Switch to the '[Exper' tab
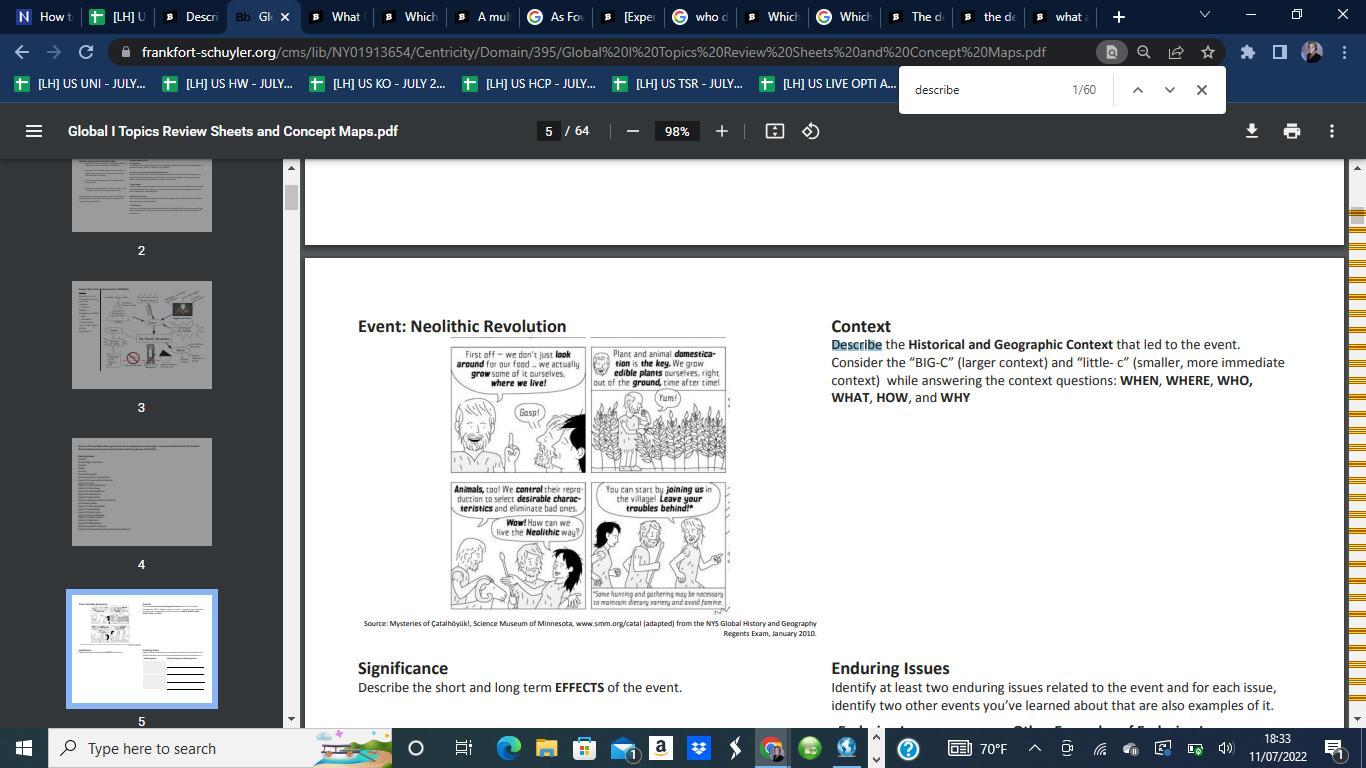1366x768 pixels. click(627, 16)
